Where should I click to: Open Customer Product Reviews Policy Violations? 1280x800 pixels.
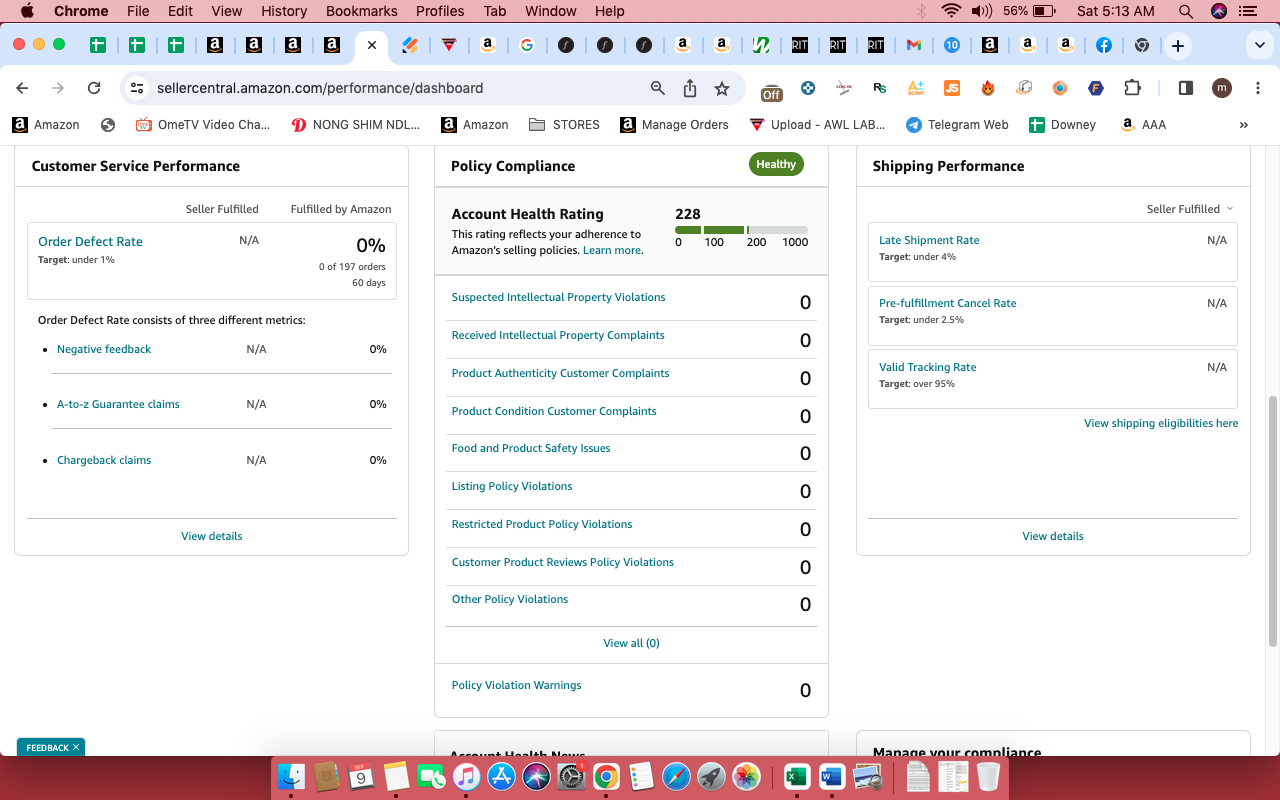pyautogui.click(x=563, y=562)
